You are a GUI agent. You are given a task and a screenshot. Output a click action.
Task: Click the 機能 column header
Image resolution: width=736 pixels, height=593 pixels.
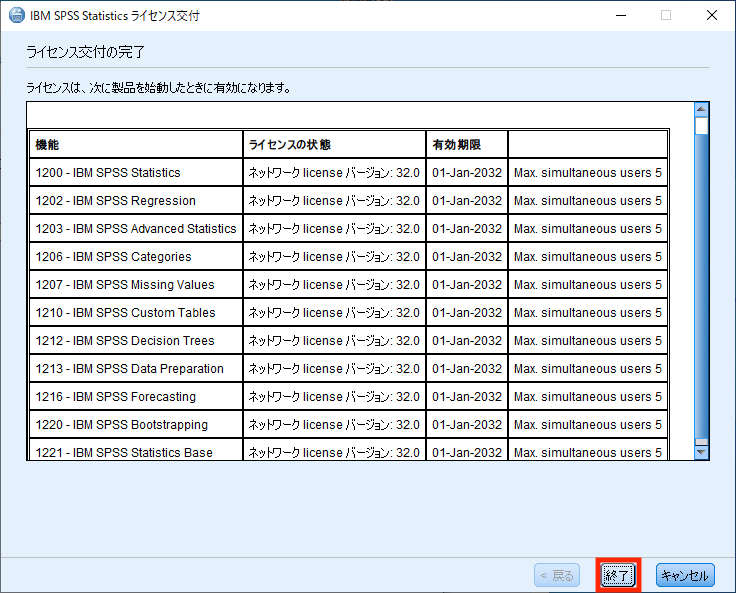click(136, 144)
